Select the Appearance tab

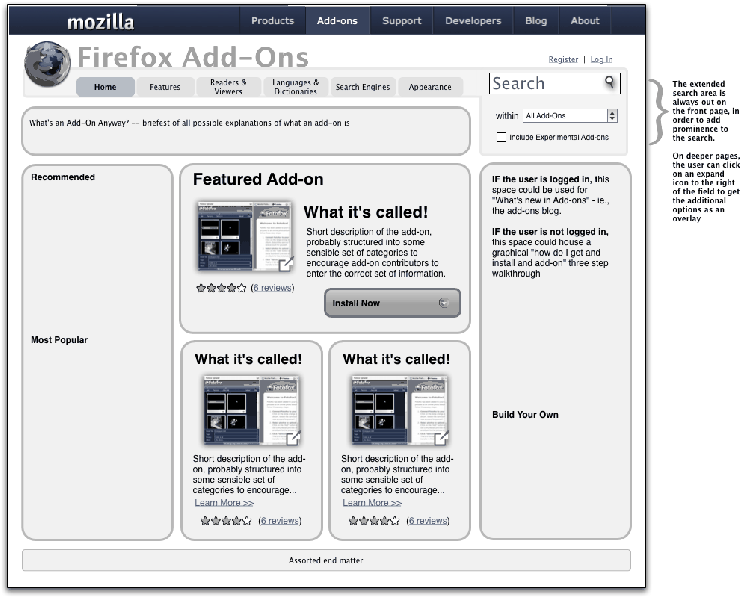tap(430, 87)
